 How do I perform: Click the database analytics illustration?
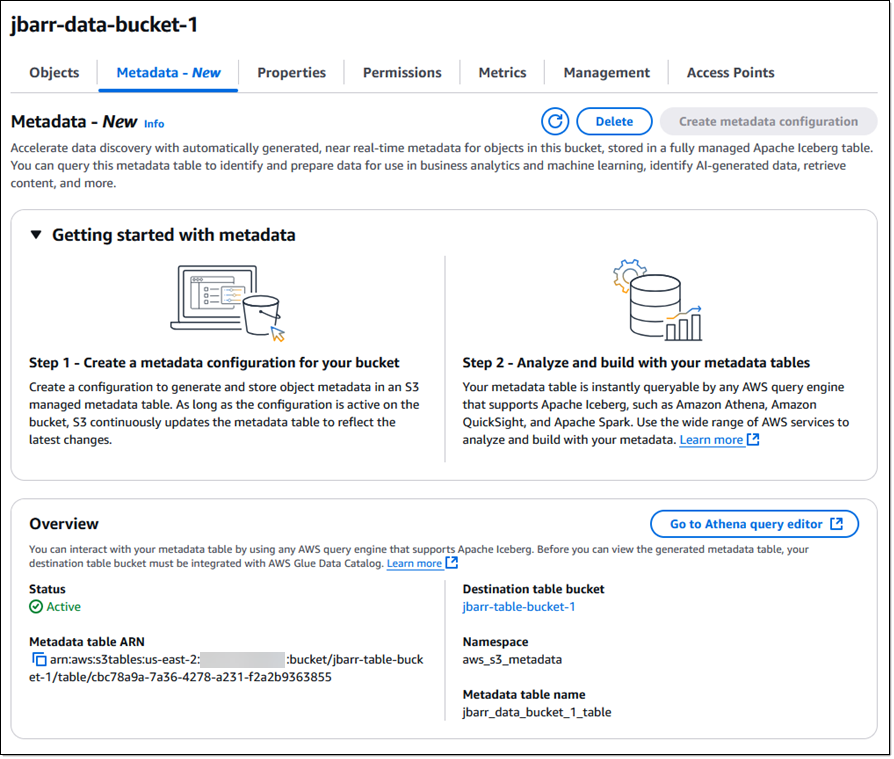tap(657, 300)
